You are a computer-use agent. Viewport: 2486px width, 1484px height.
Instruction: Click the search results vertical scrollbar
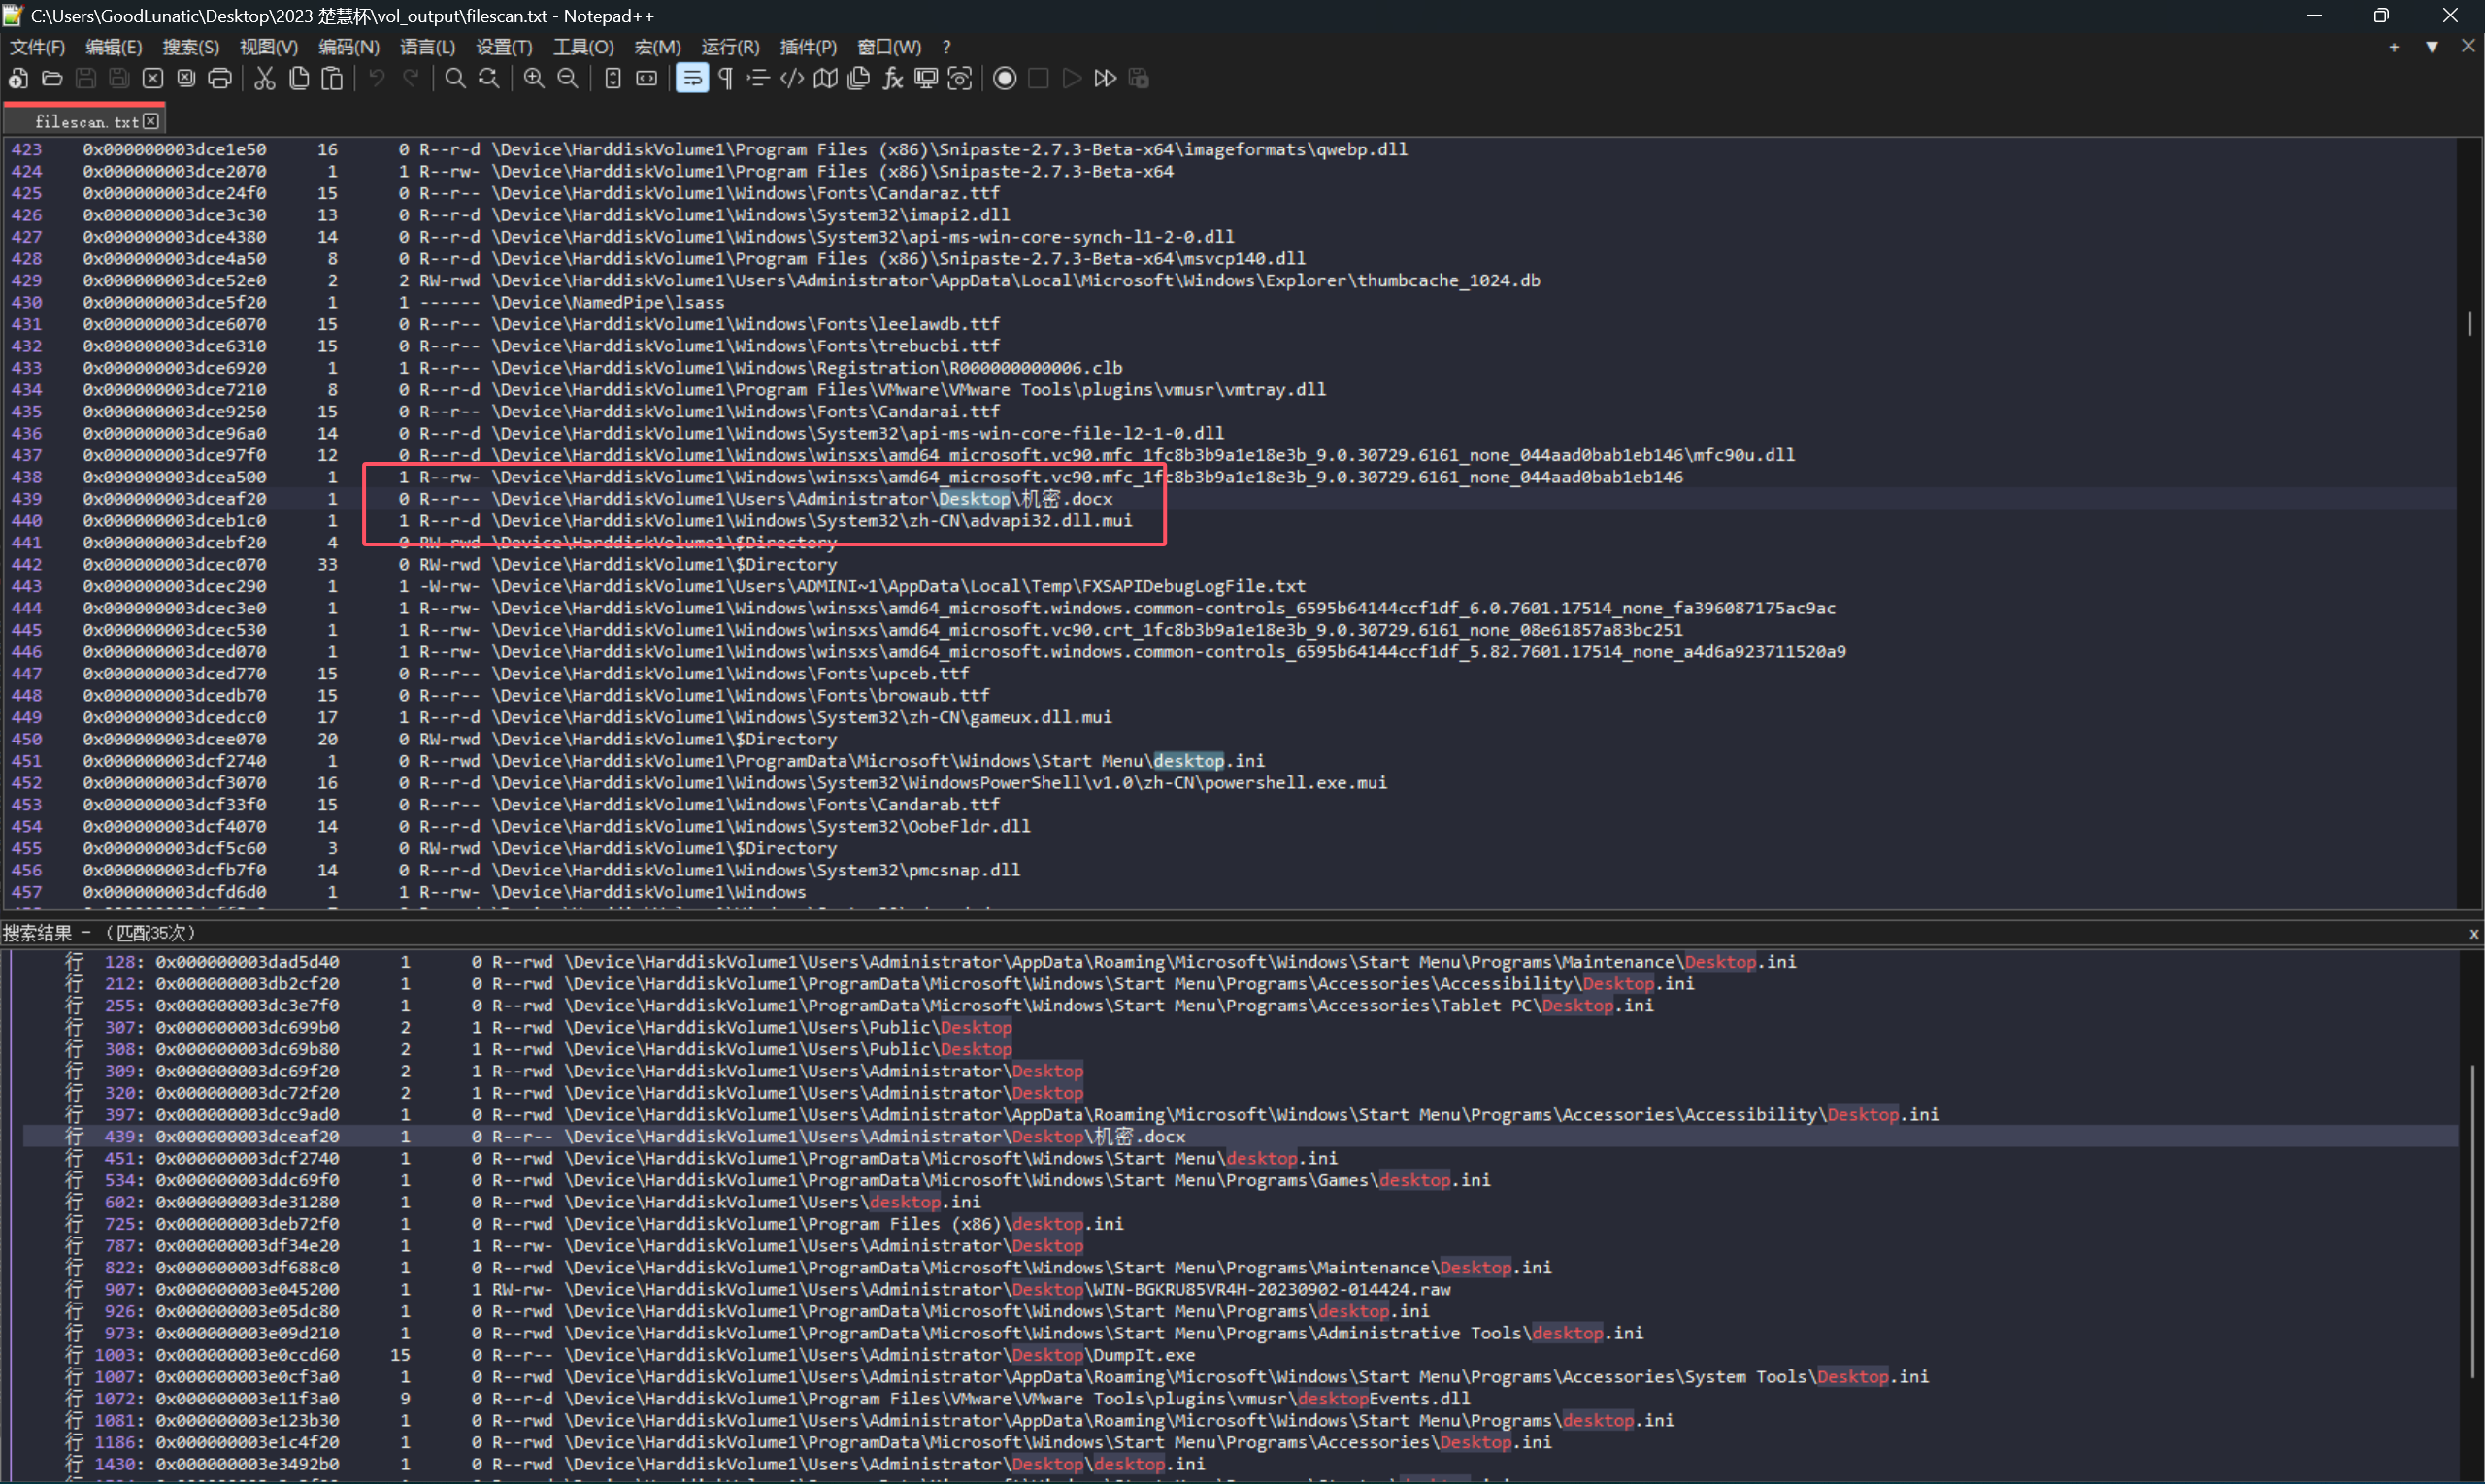pos(2472,1221)
